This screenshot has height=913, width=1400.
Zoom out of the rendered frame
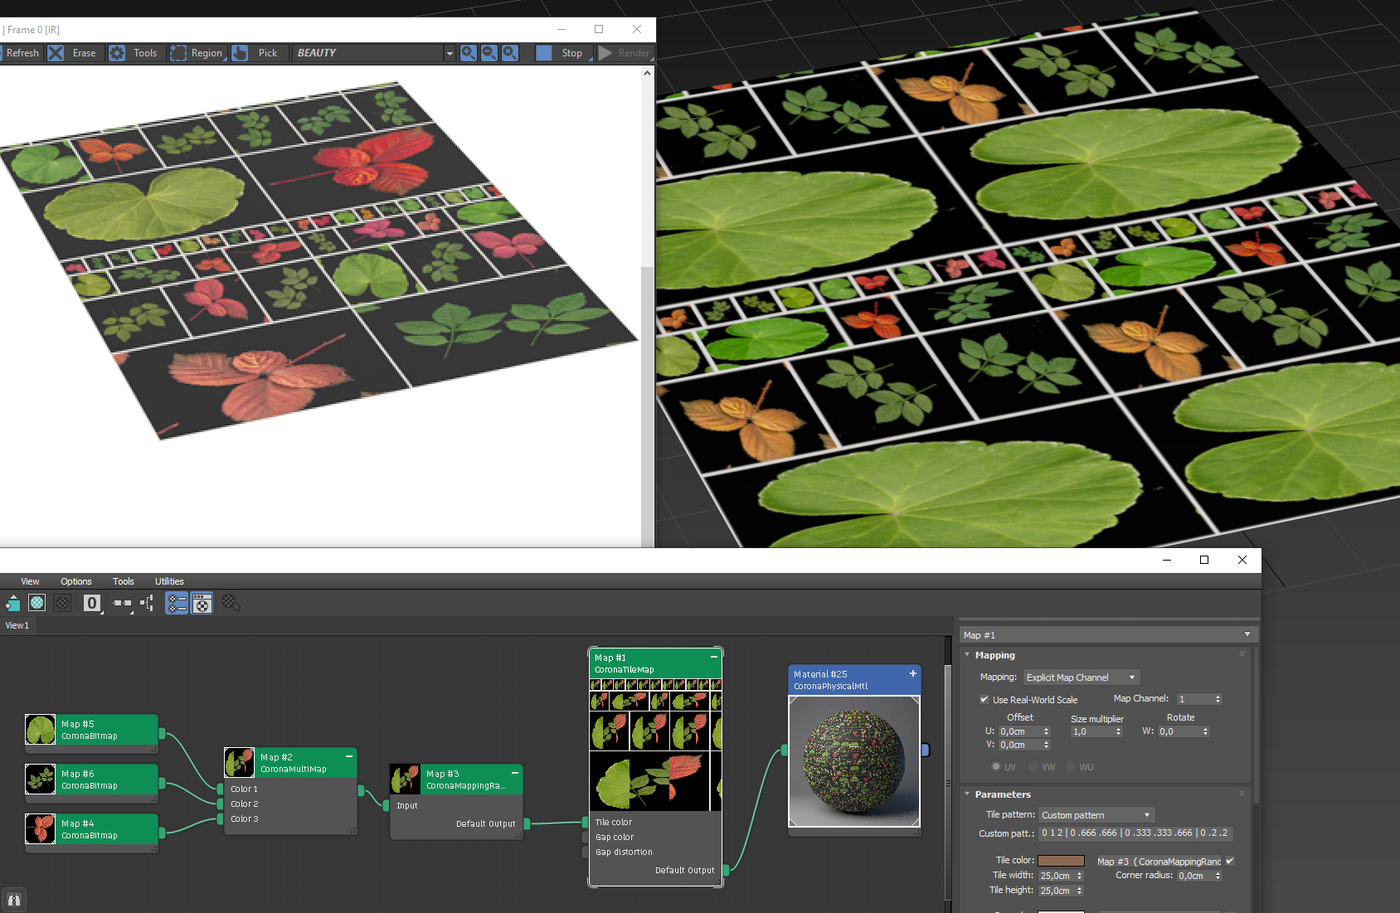(489, 53)
